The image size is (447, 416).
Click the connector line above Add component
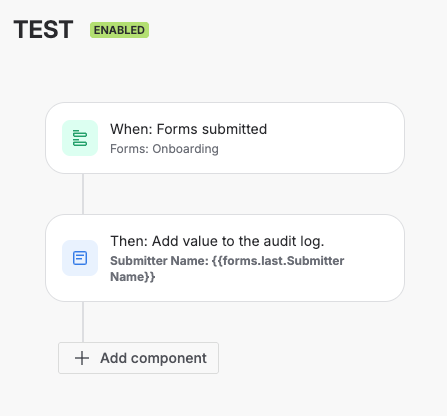click(83, 322)
